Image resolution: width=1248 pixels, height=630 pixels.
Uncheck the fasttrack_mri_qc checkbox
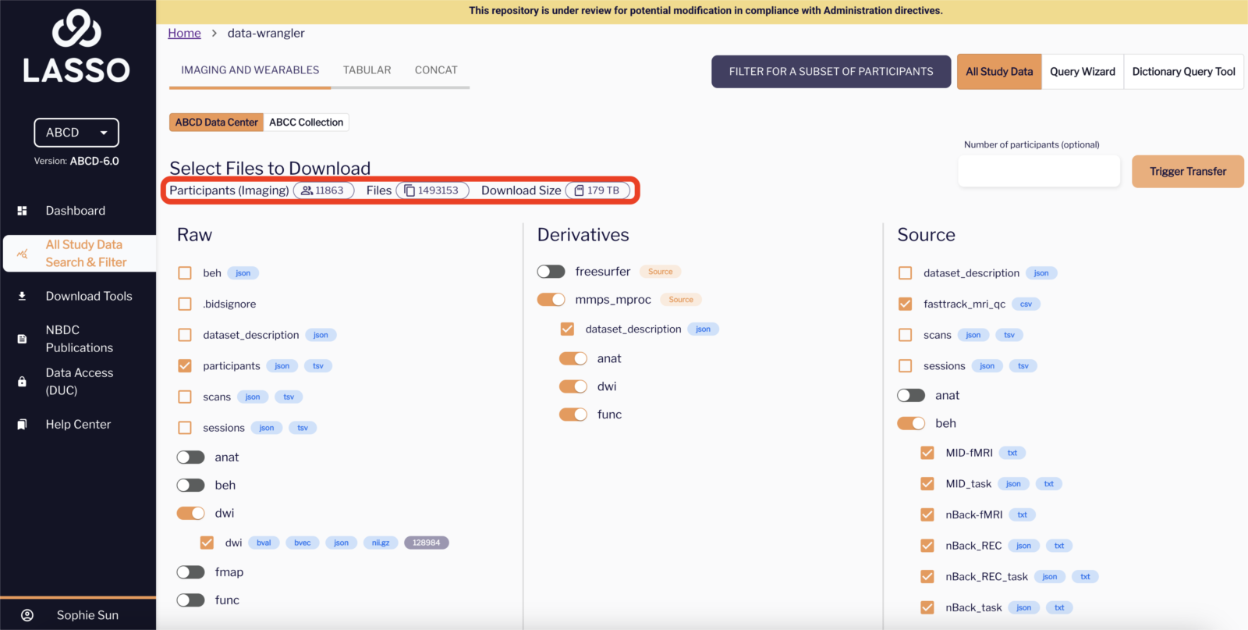(905, 304)
